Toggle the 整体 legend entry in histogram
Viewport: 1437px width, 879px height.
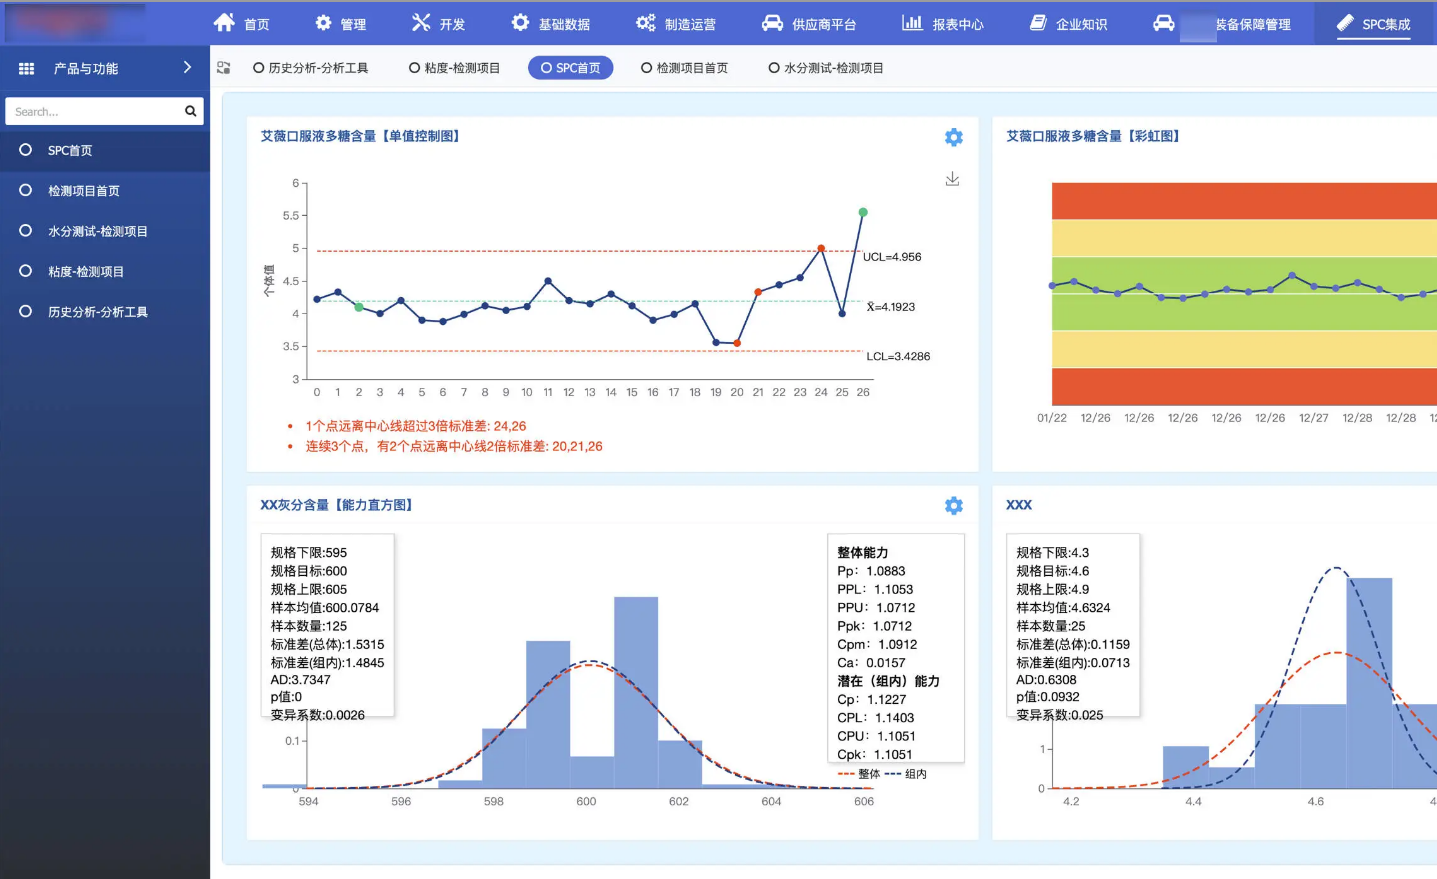(859, 774)
